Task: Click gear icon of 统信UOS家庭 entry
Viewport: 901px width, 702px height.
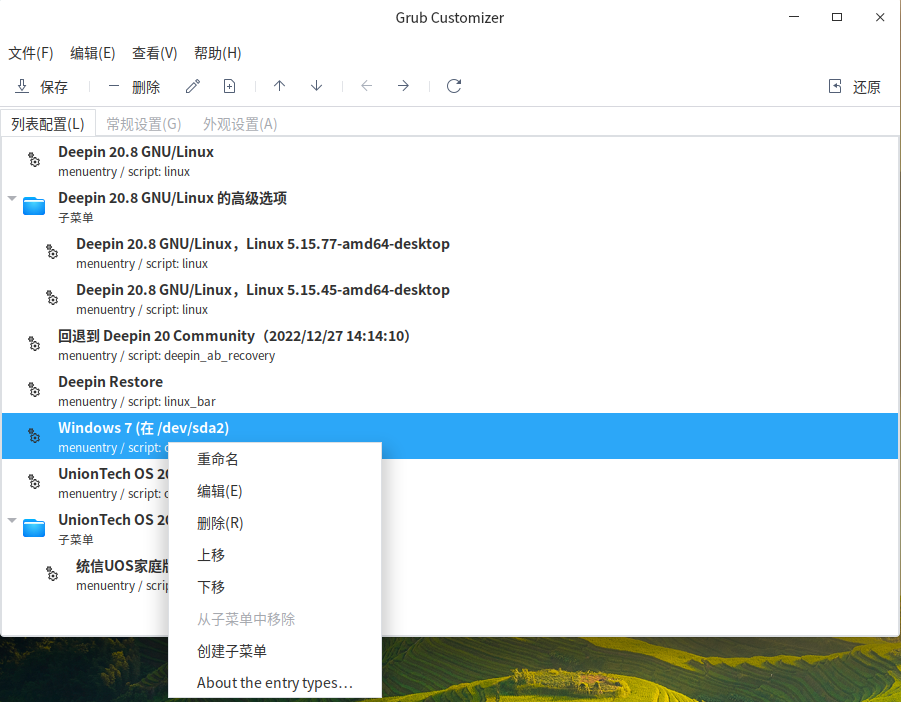Action: [x=52, y=573]
